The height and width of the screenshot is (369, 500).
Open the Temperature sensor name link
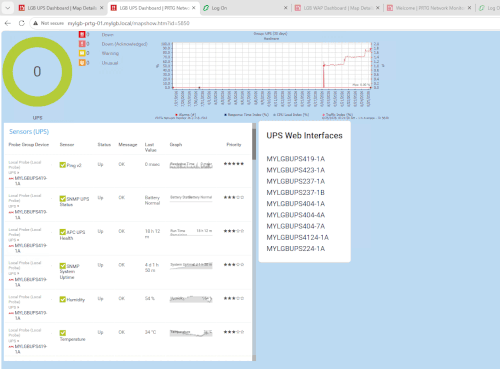73,339
